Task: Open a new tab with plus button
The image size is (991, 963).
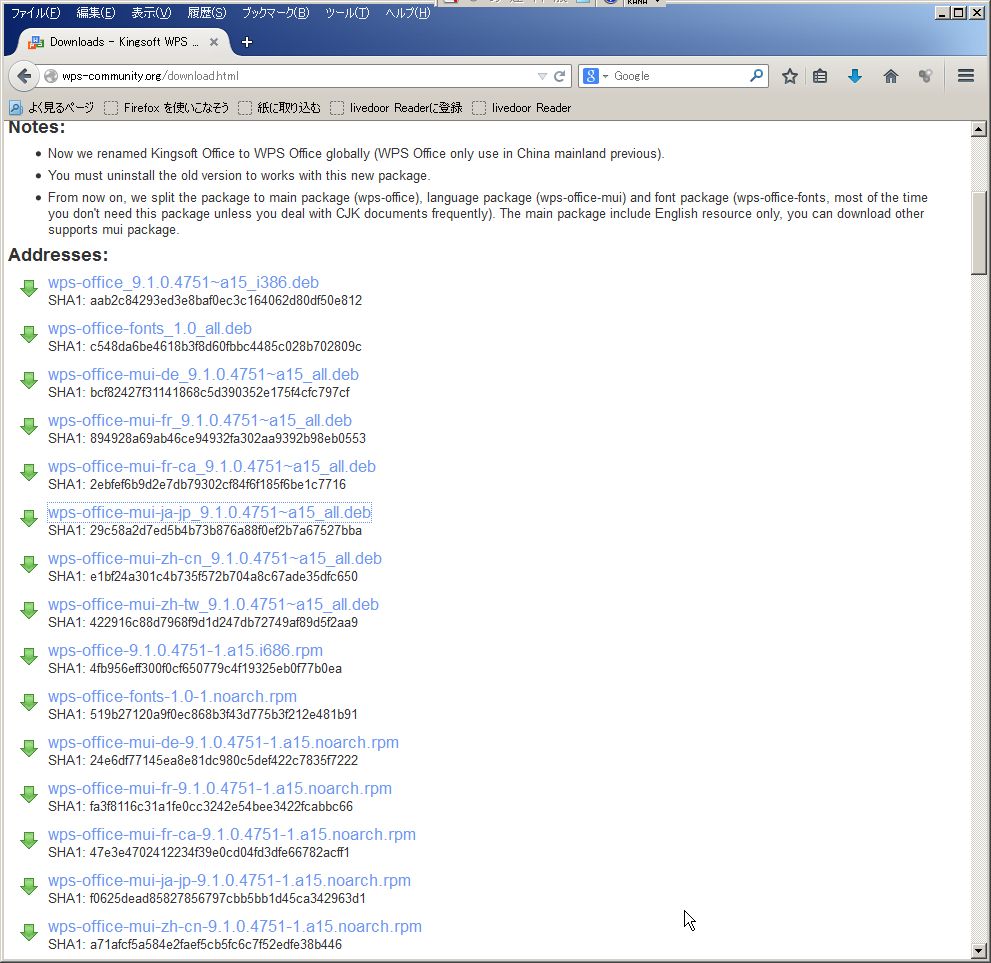Action: [x=247, y=42]
